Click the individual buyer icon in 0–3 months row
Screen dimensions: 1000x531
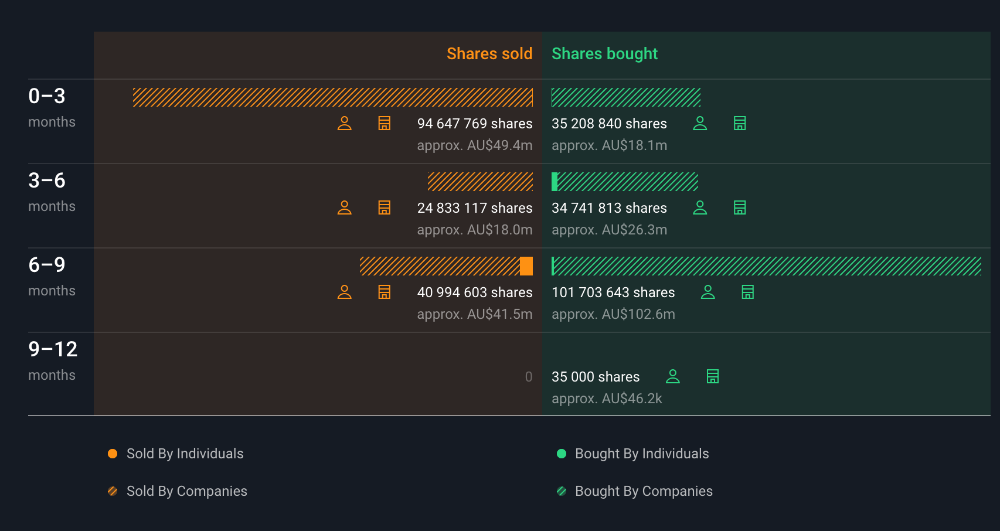(700, 124)
